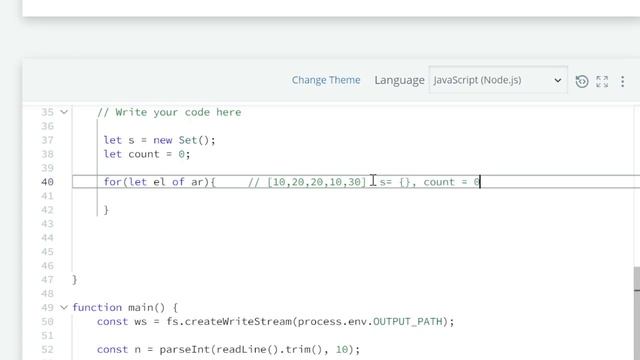Click on 'function main() {' text
The width and height of the screenshot is (640, 360).
point(125,307)
